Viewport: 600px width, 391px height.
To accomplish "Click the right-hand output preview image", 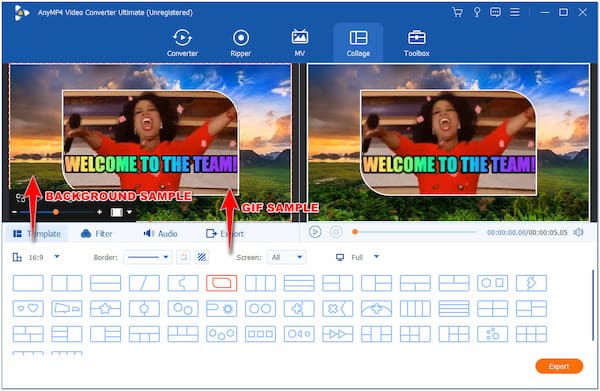I will [448, 142].
